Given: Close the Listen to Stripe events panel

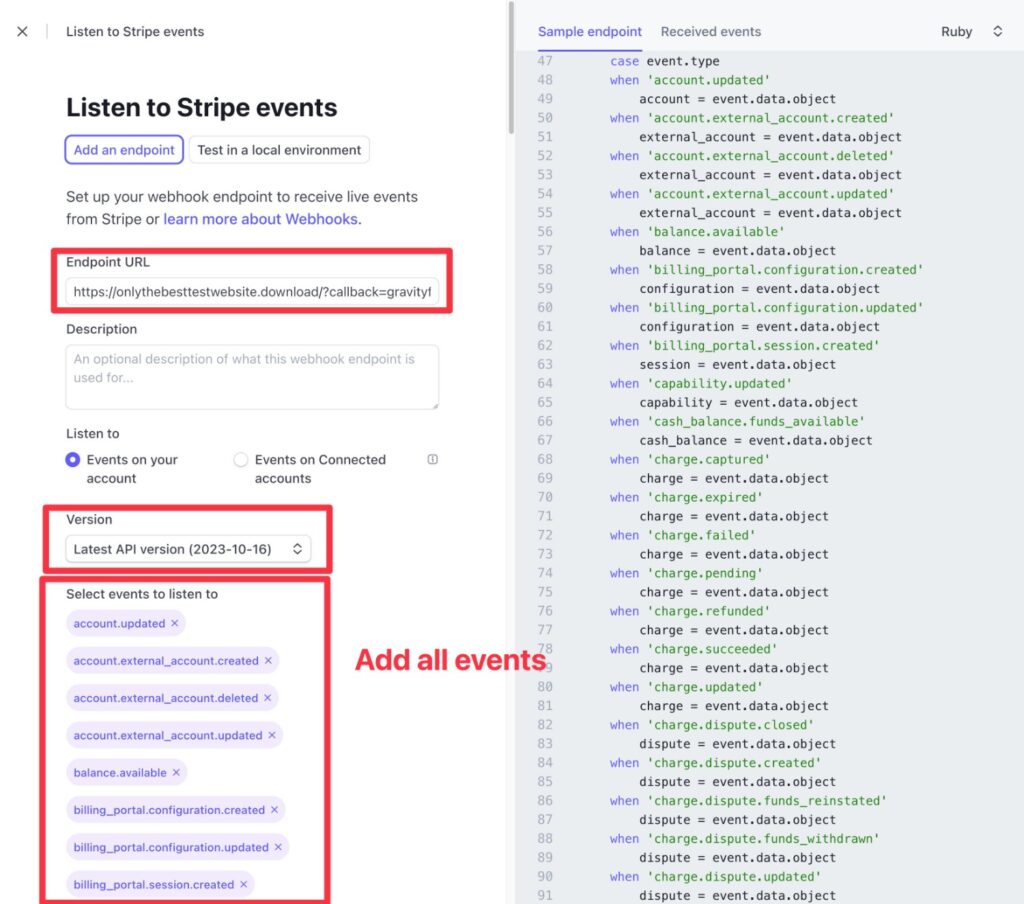Looking at the screenshot, I should (23, 31).
